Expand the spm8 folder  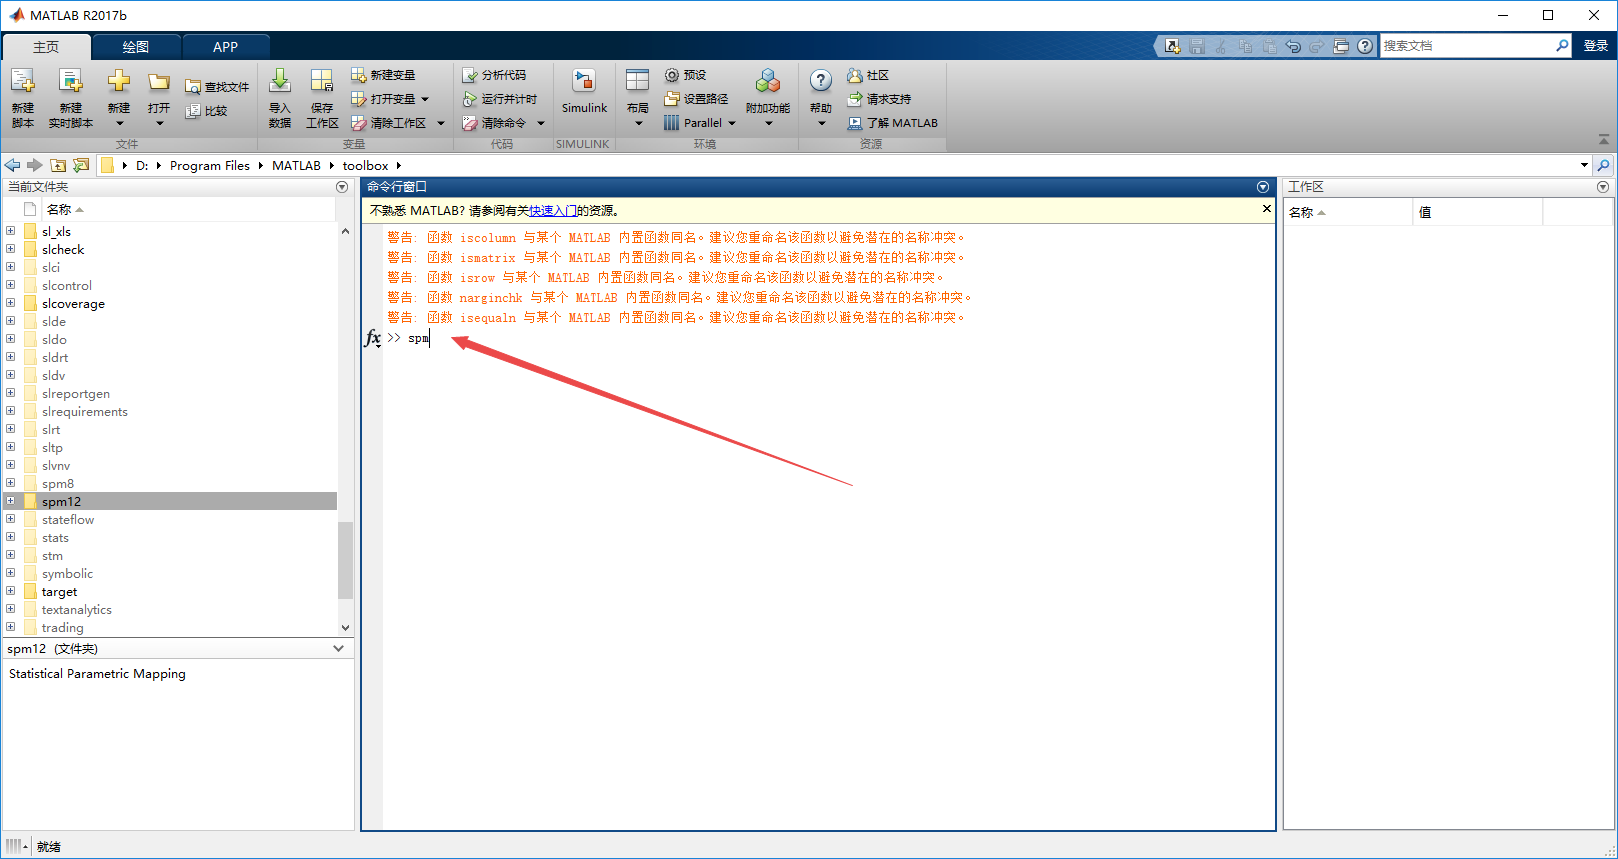pos(11,483)
